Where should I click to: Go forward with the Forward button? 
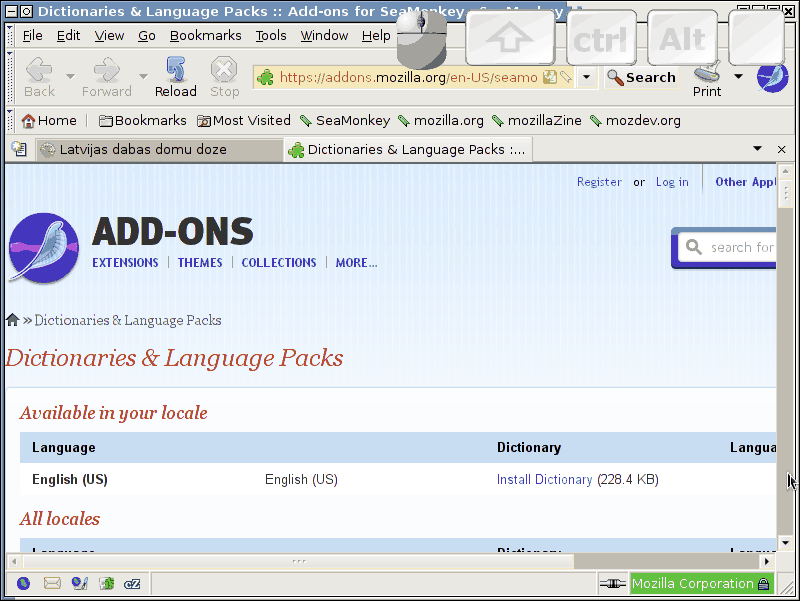pos(107,77)
